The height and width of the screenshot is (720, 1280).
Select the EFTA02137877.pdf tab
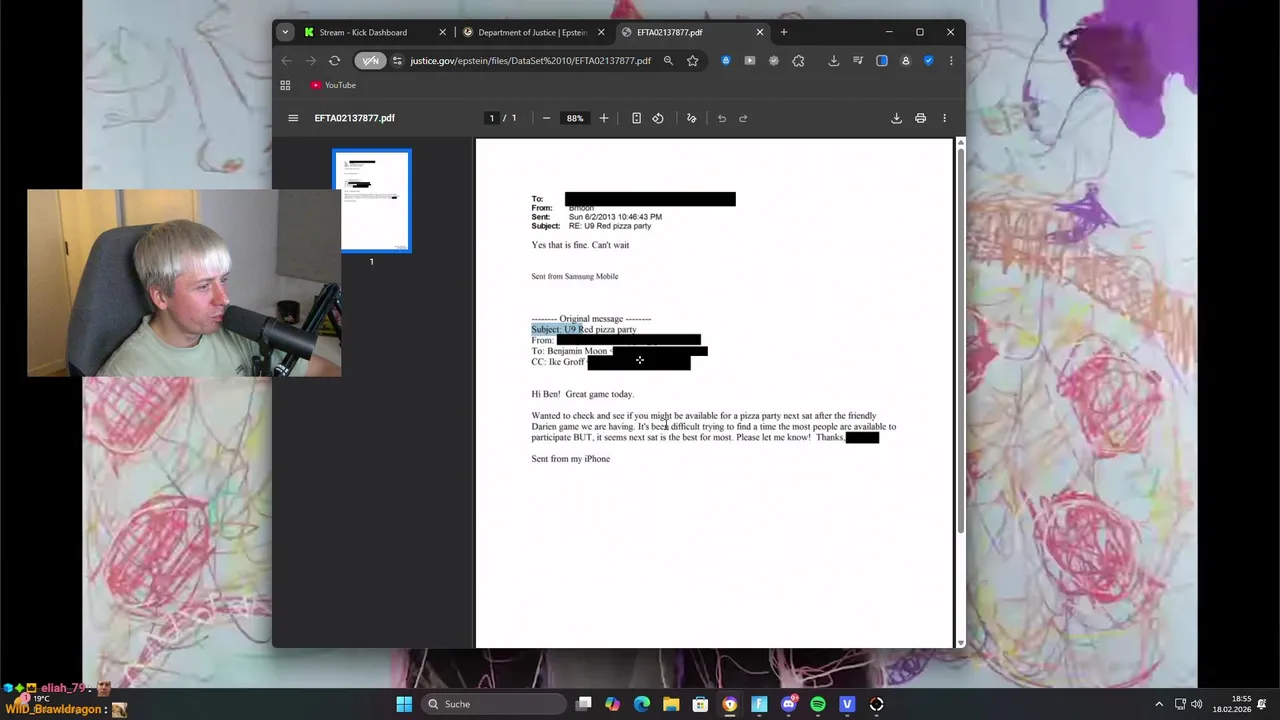tap(692, 32)
